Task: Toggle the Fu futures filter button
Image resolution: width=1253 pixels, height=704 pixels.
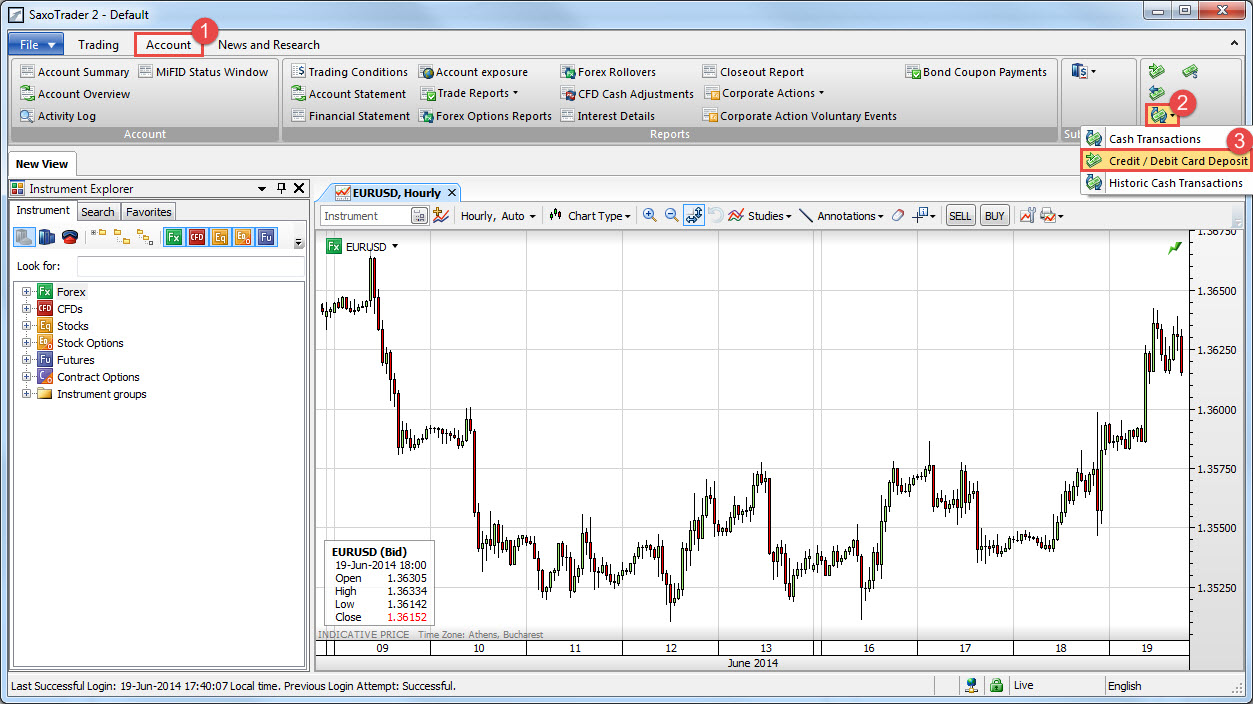Action: pyautogui.click(x=266, y=237)
